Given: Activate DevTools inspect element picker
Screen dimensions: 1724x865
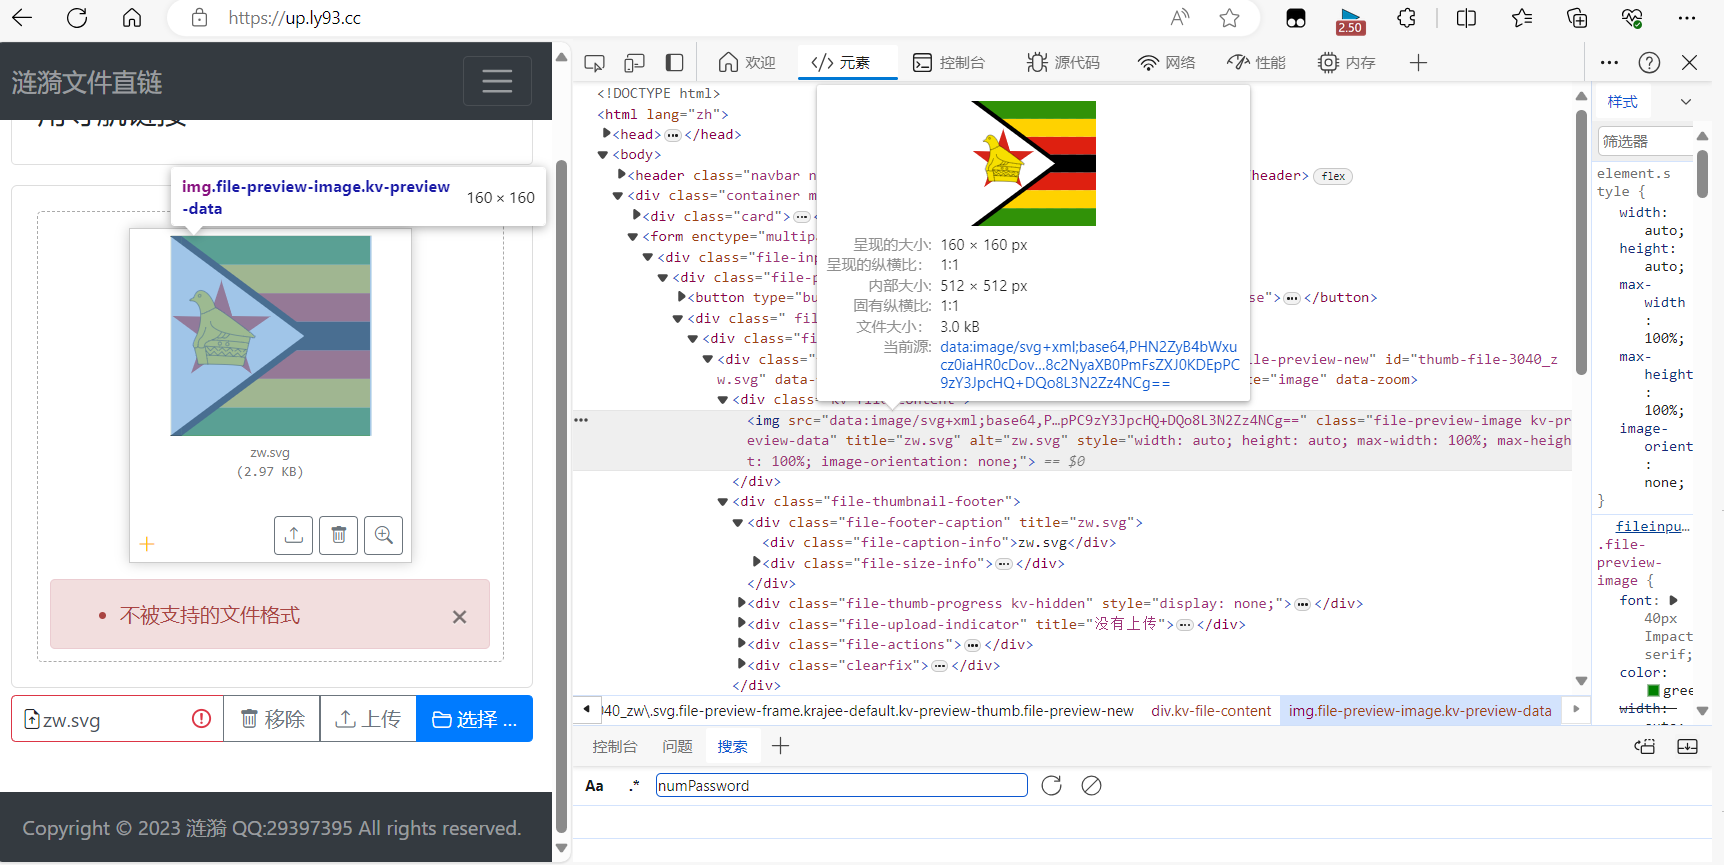Looking at the screenshot, I should [595, 63].
